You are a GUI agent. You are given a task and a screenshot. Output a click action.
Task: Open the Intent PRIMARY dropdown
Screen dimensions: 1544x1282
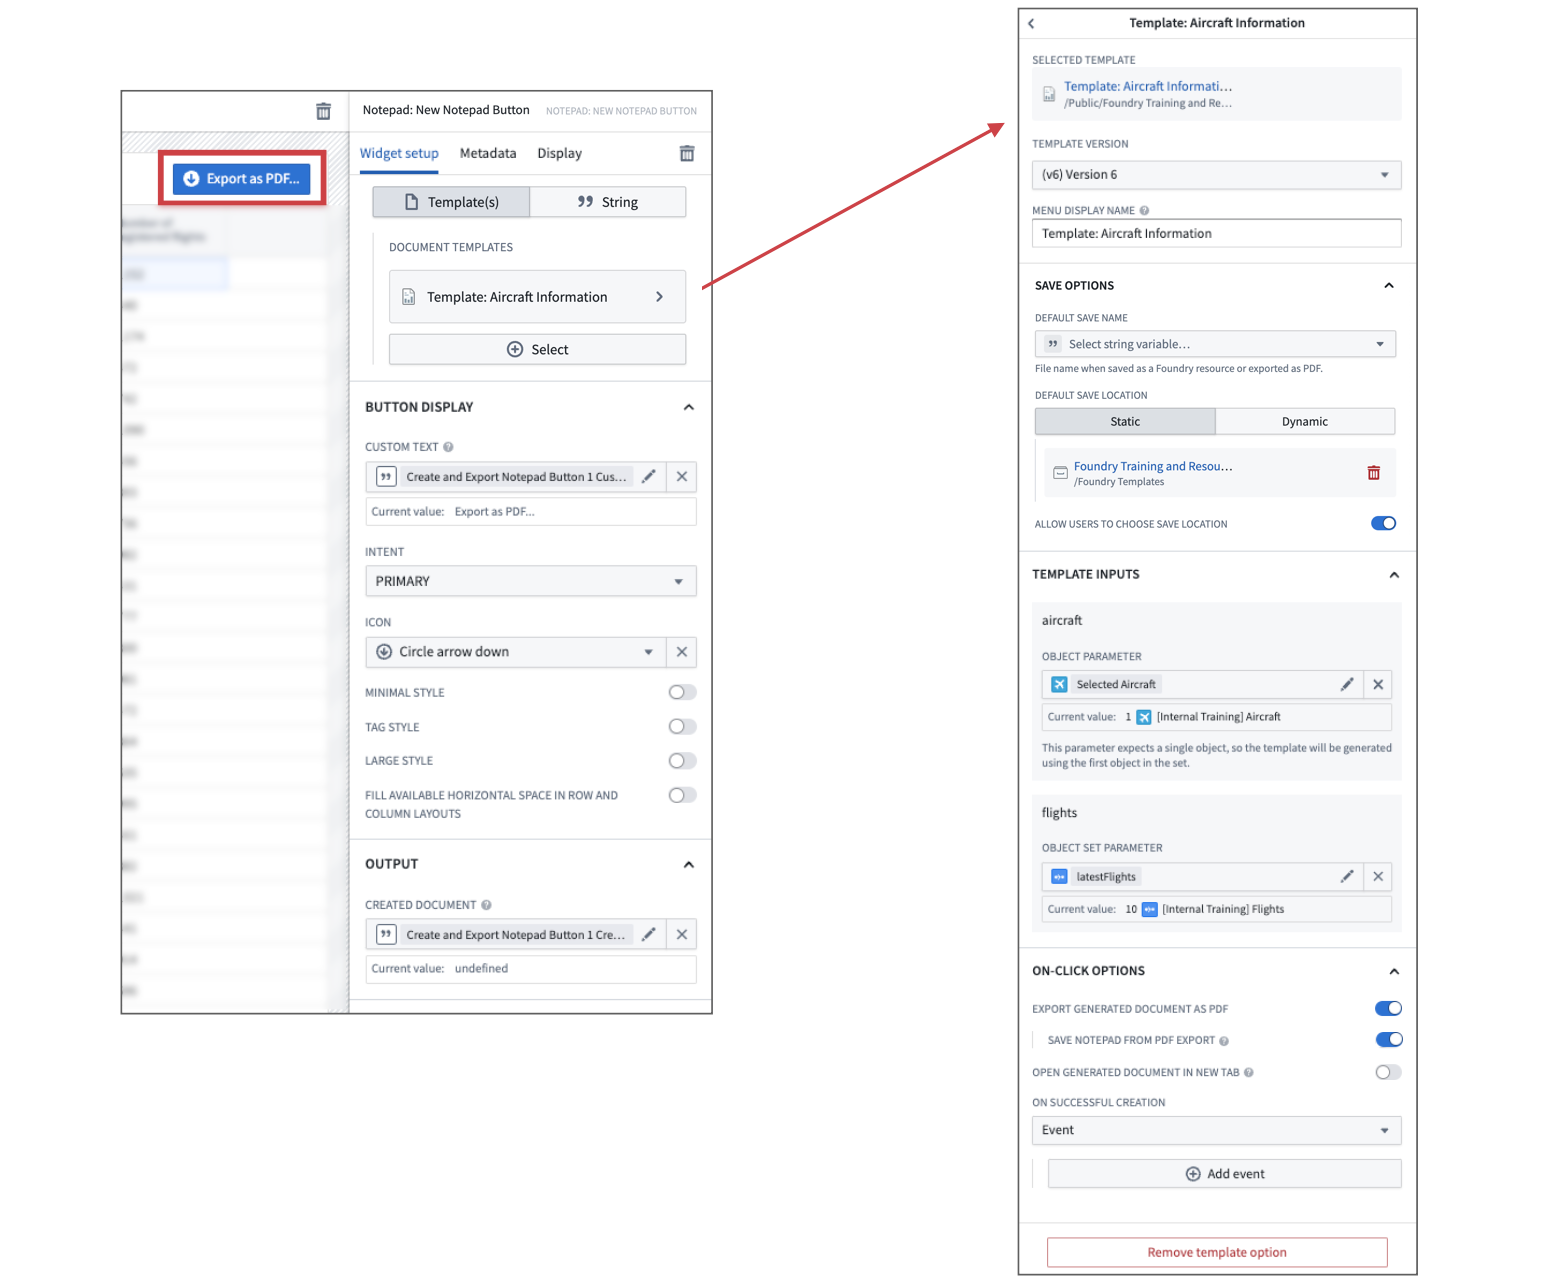coord(531,581)
